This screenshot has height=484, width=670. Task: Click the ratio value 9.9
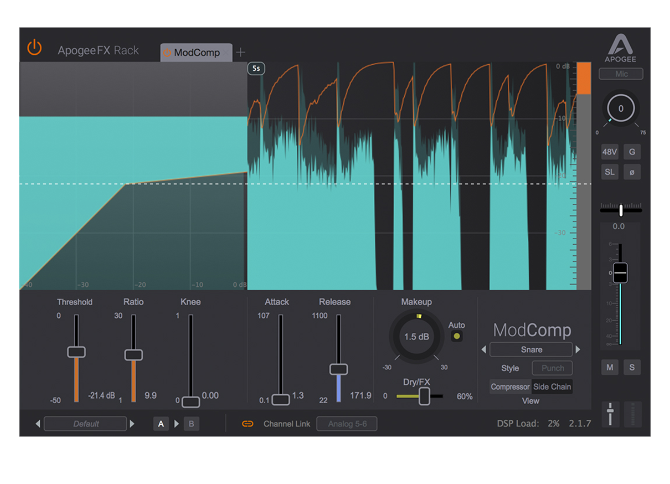(150, 396)
